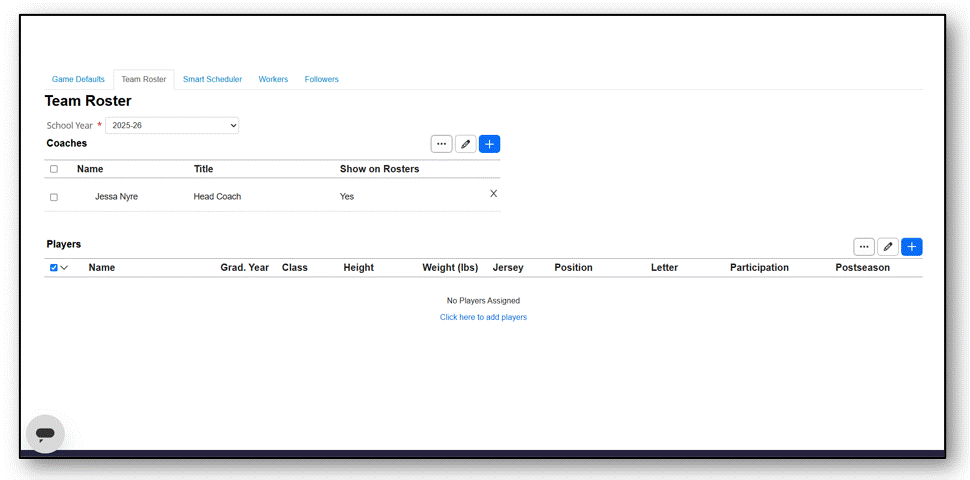Add a coach with the blue plus button
970x480 pixels.
point(489,144)
